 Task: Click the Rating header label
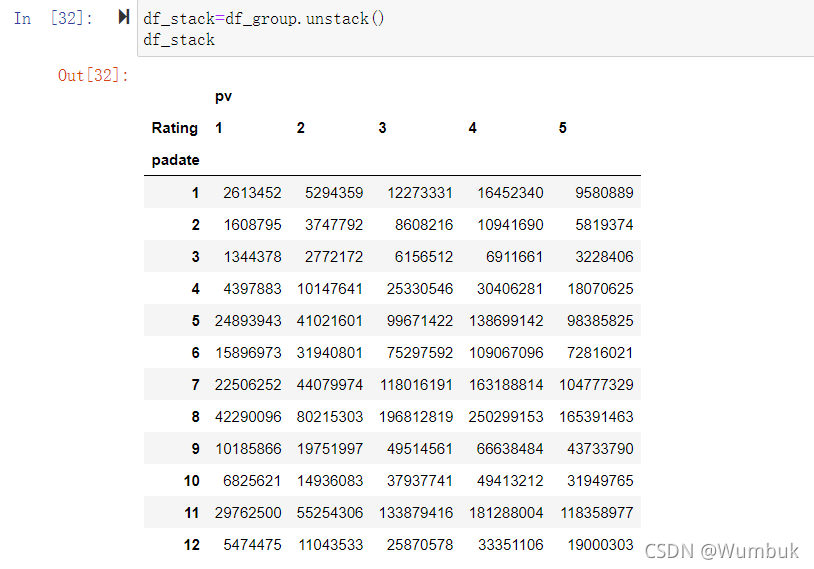(174, 128)
